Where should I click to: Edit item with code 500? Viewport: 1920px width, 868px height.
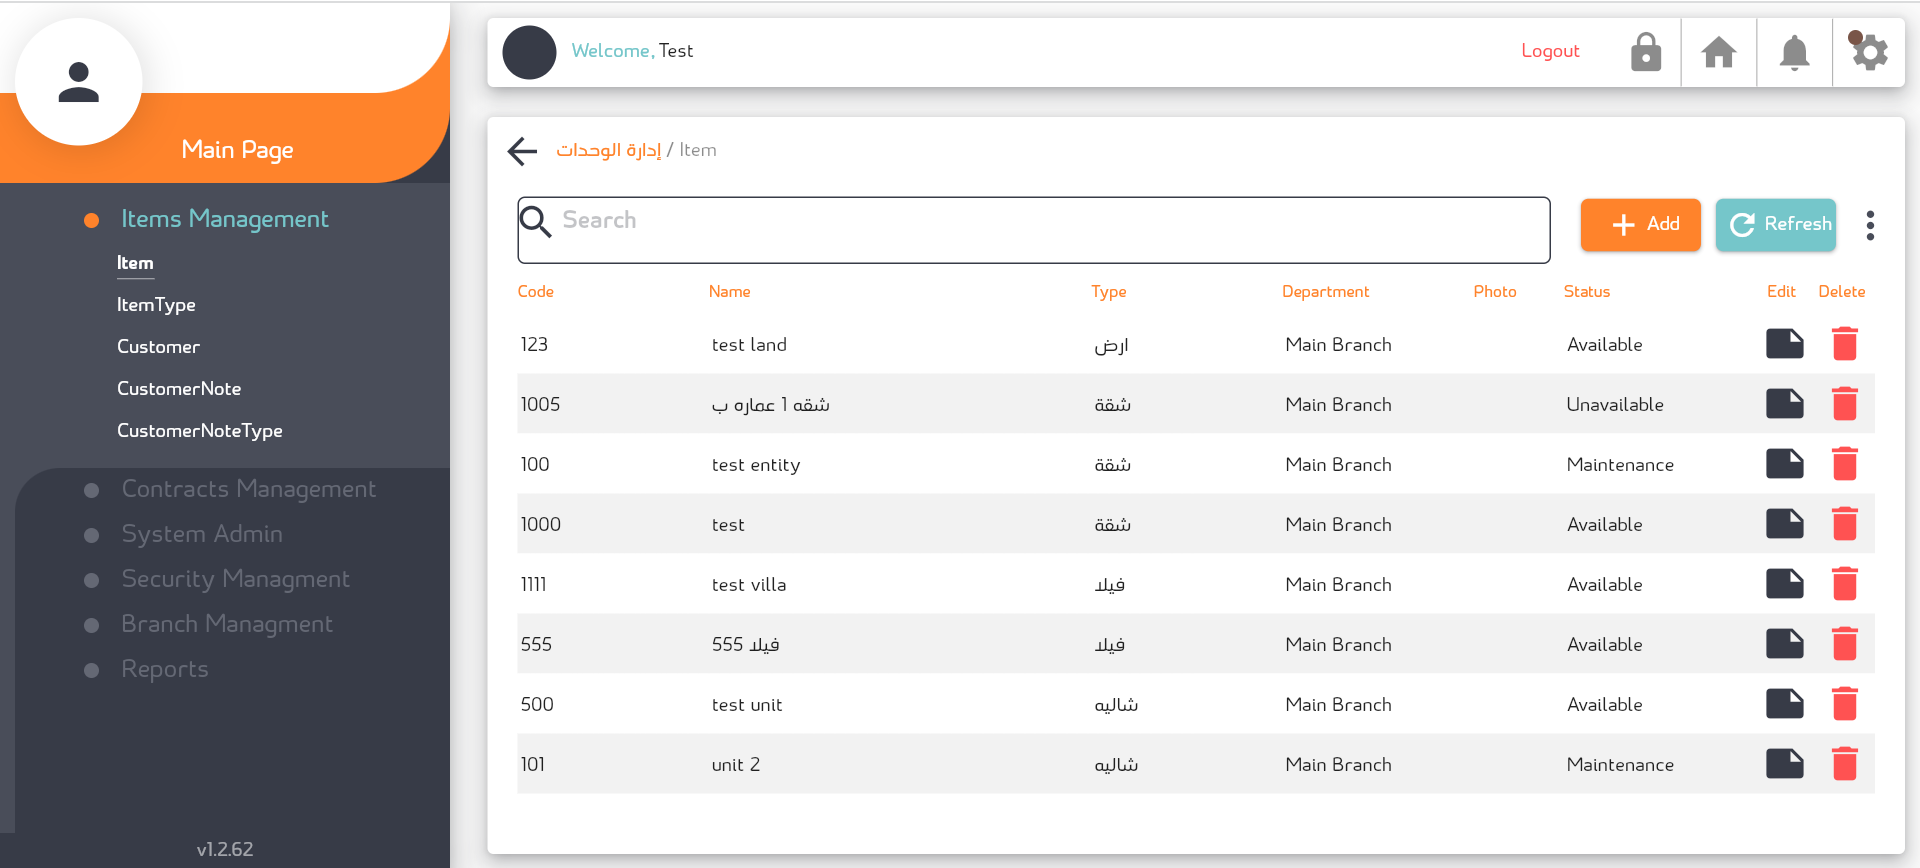pyautogui.click(x=1784, y=704)
